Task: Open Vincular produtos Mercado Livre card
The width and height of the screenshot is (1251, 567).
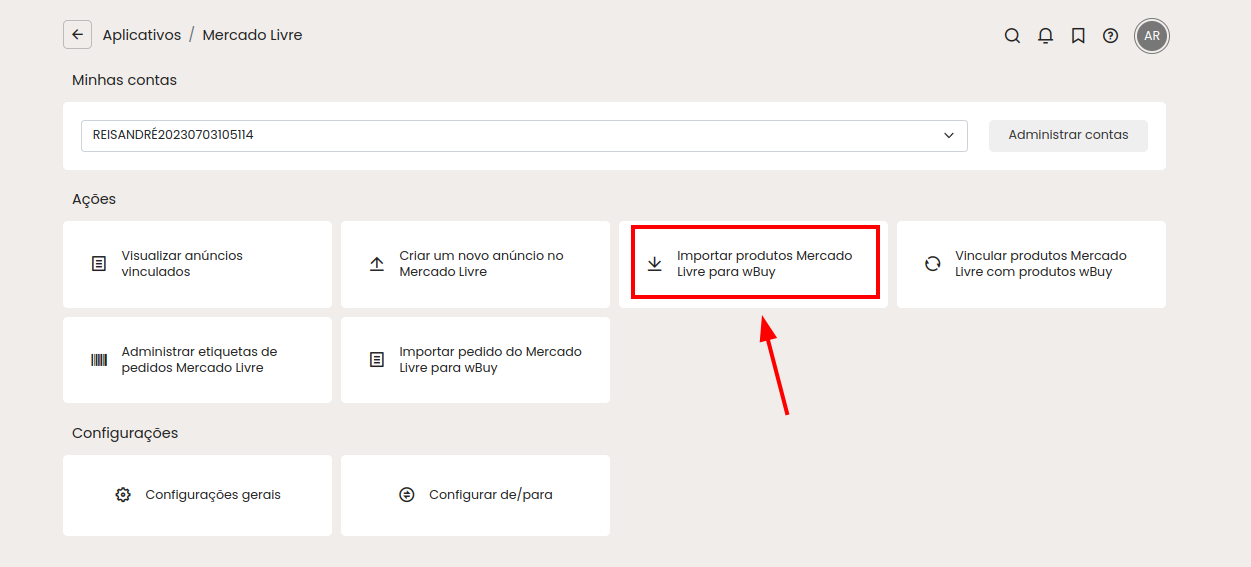Action: point(1031,264)
